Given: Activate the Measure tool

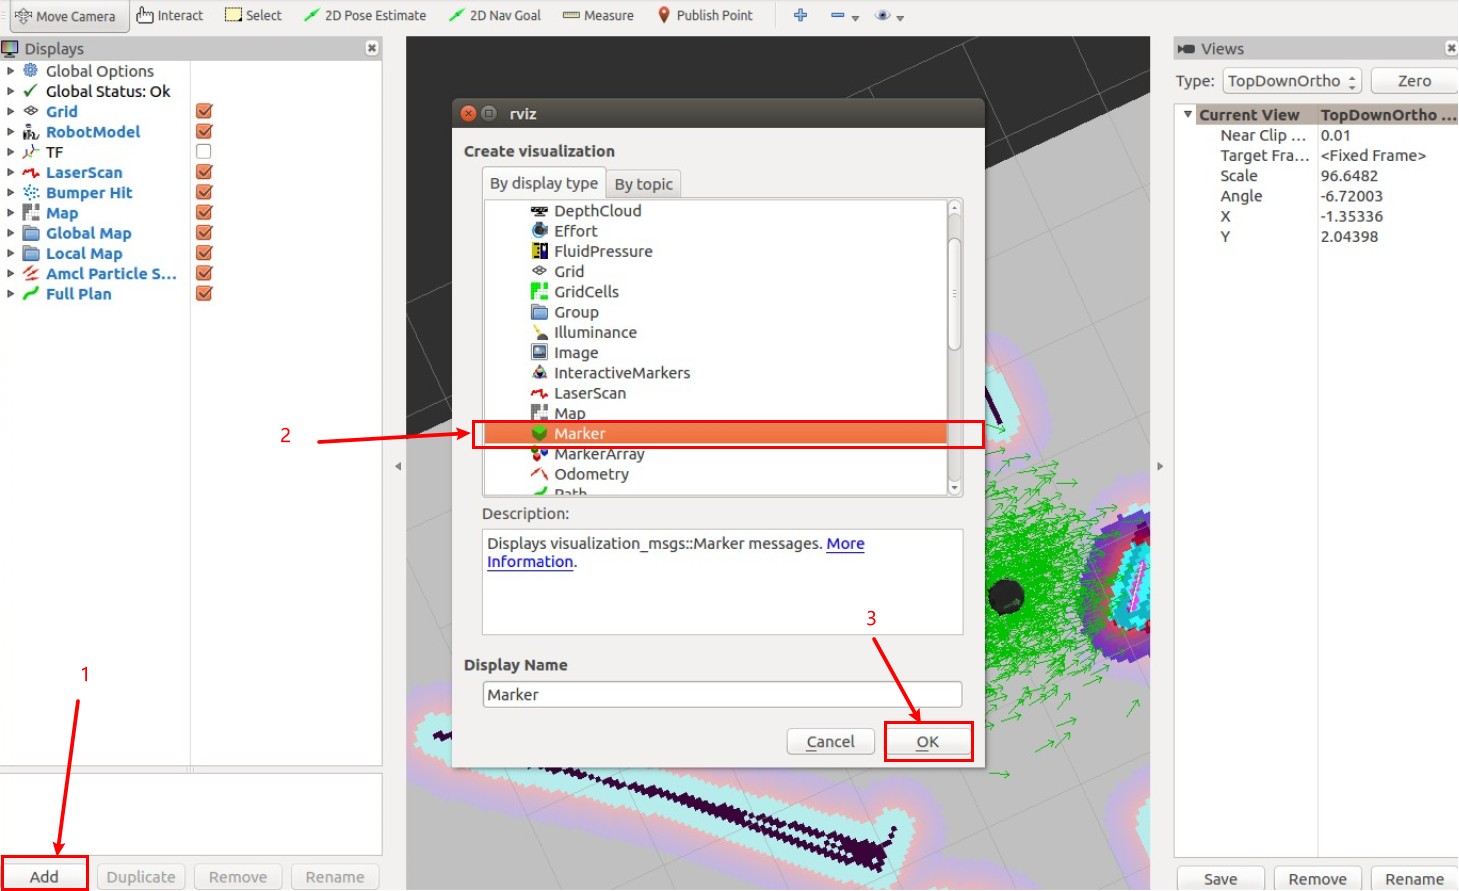Looking at the screenshot, I should 598,15.
